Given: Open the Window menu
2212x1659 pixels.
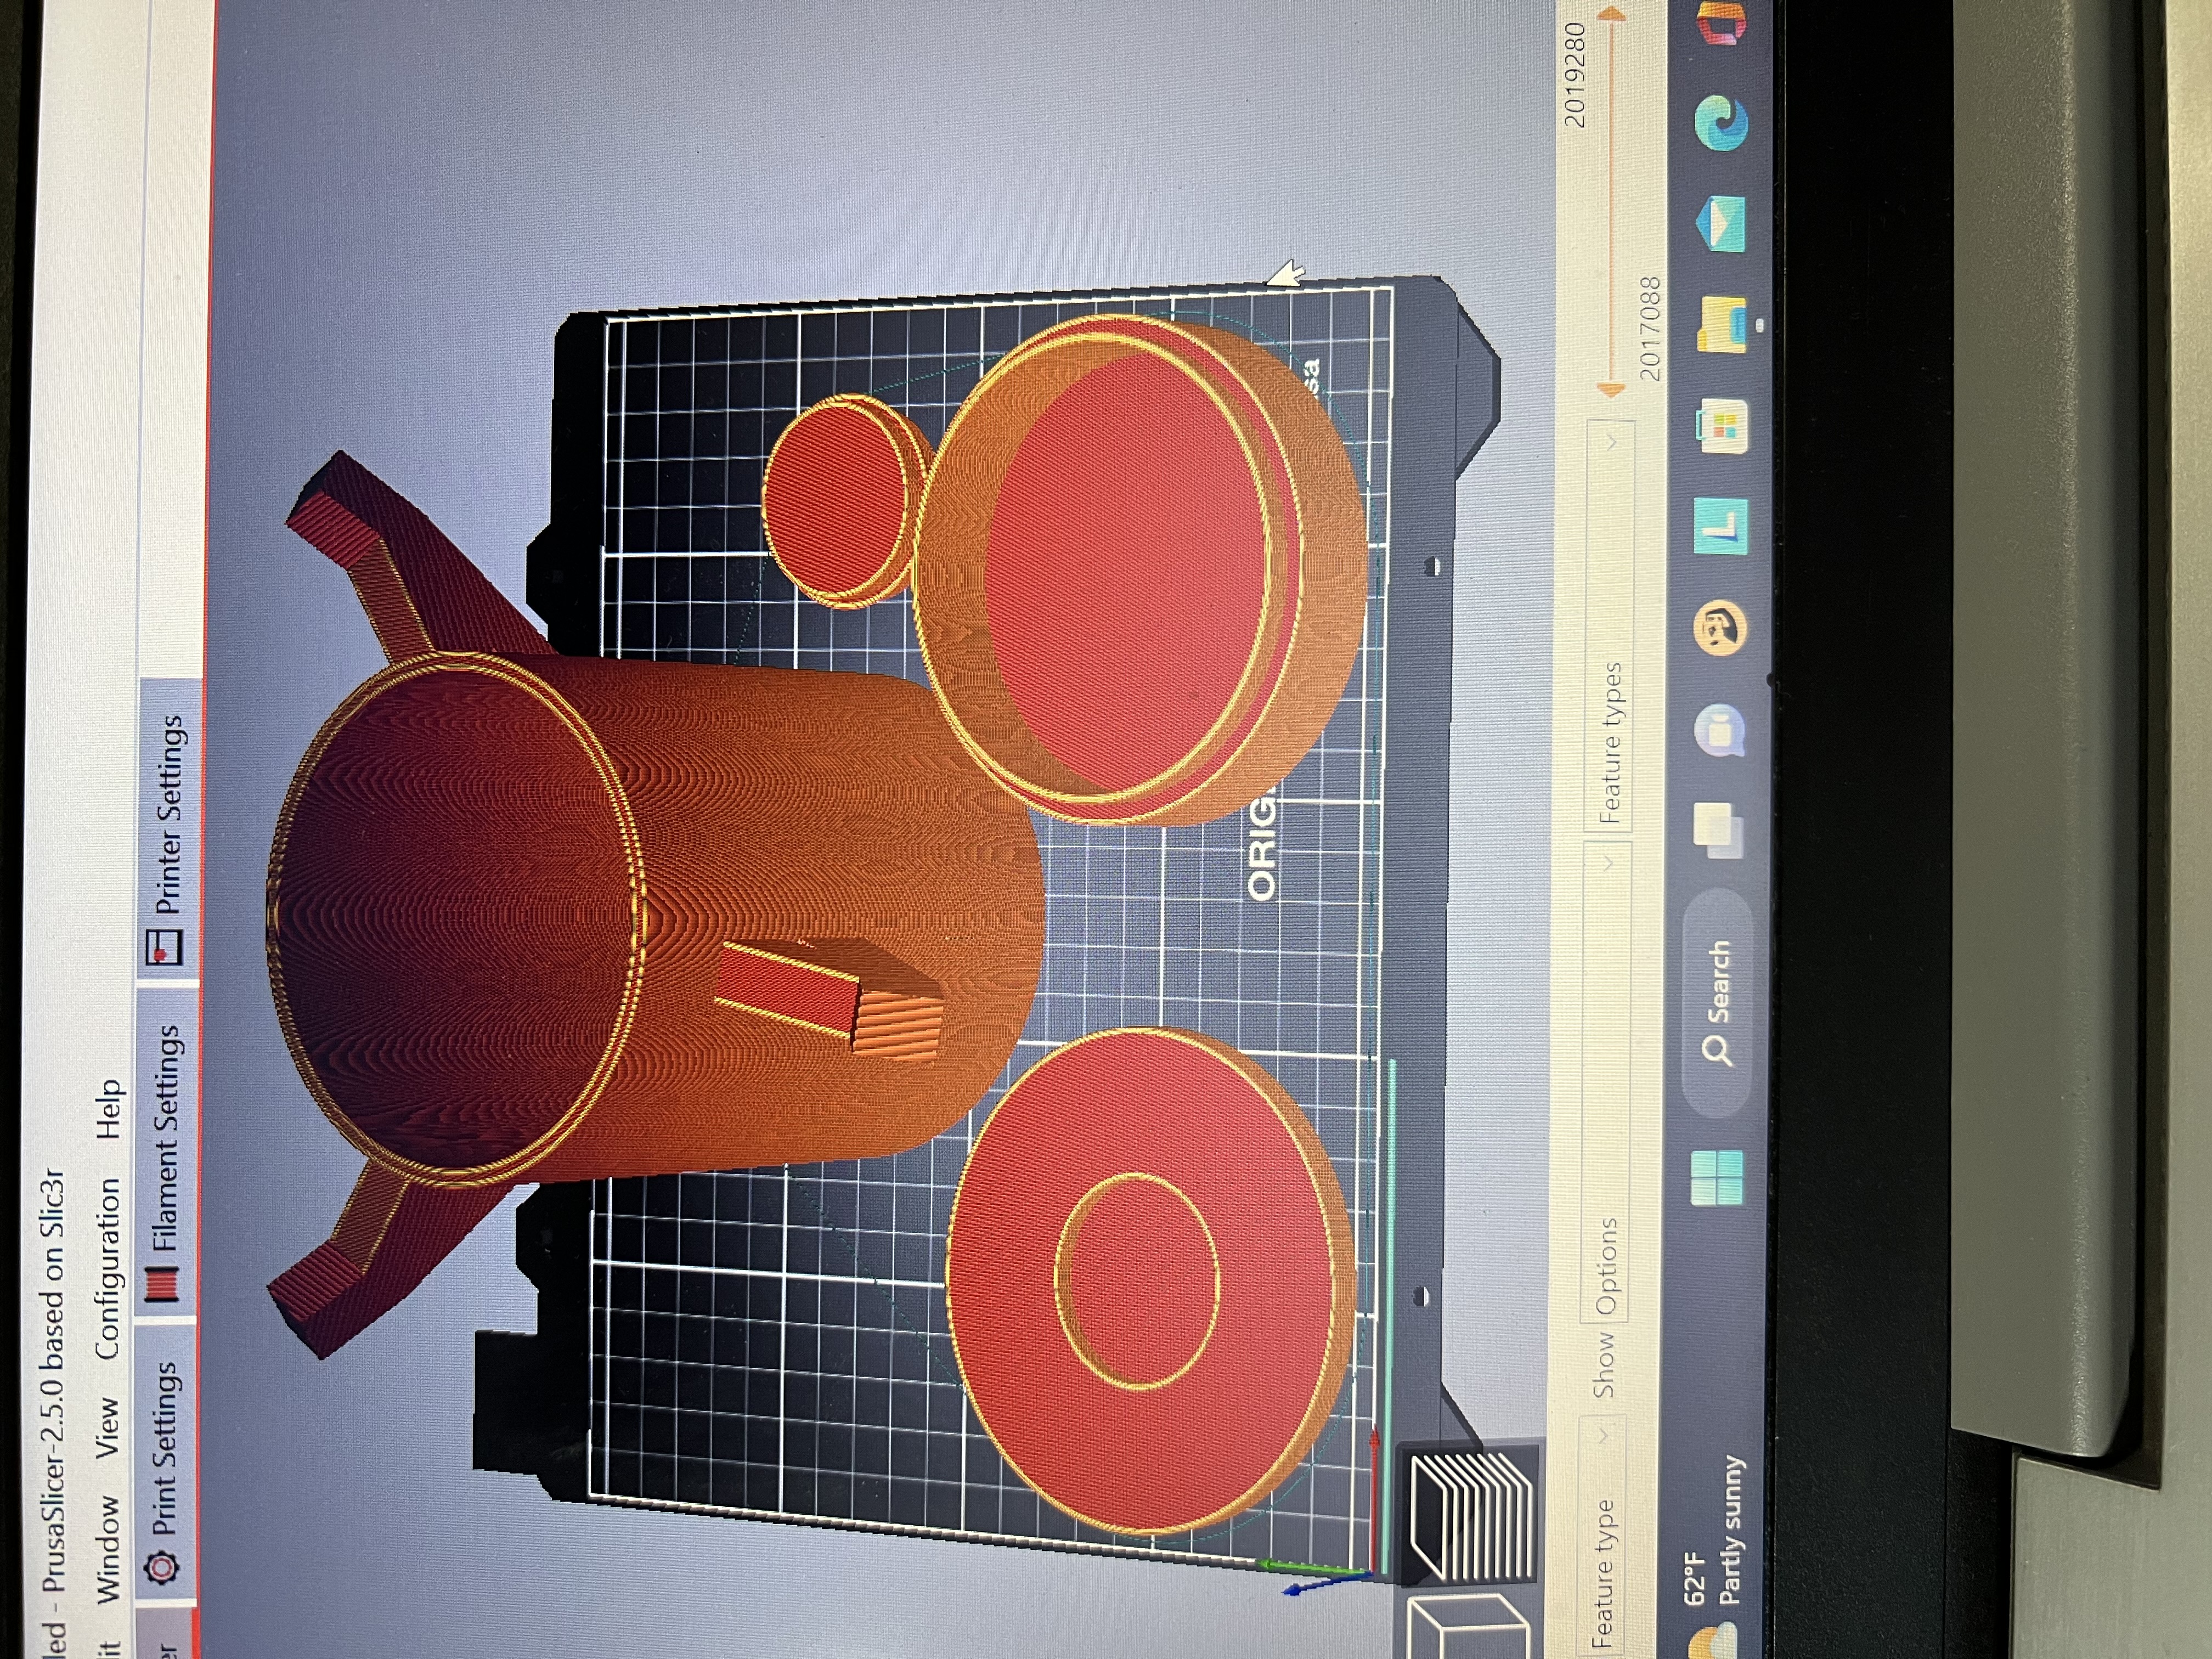Looking at the screenshot, I should [107, 1549].
